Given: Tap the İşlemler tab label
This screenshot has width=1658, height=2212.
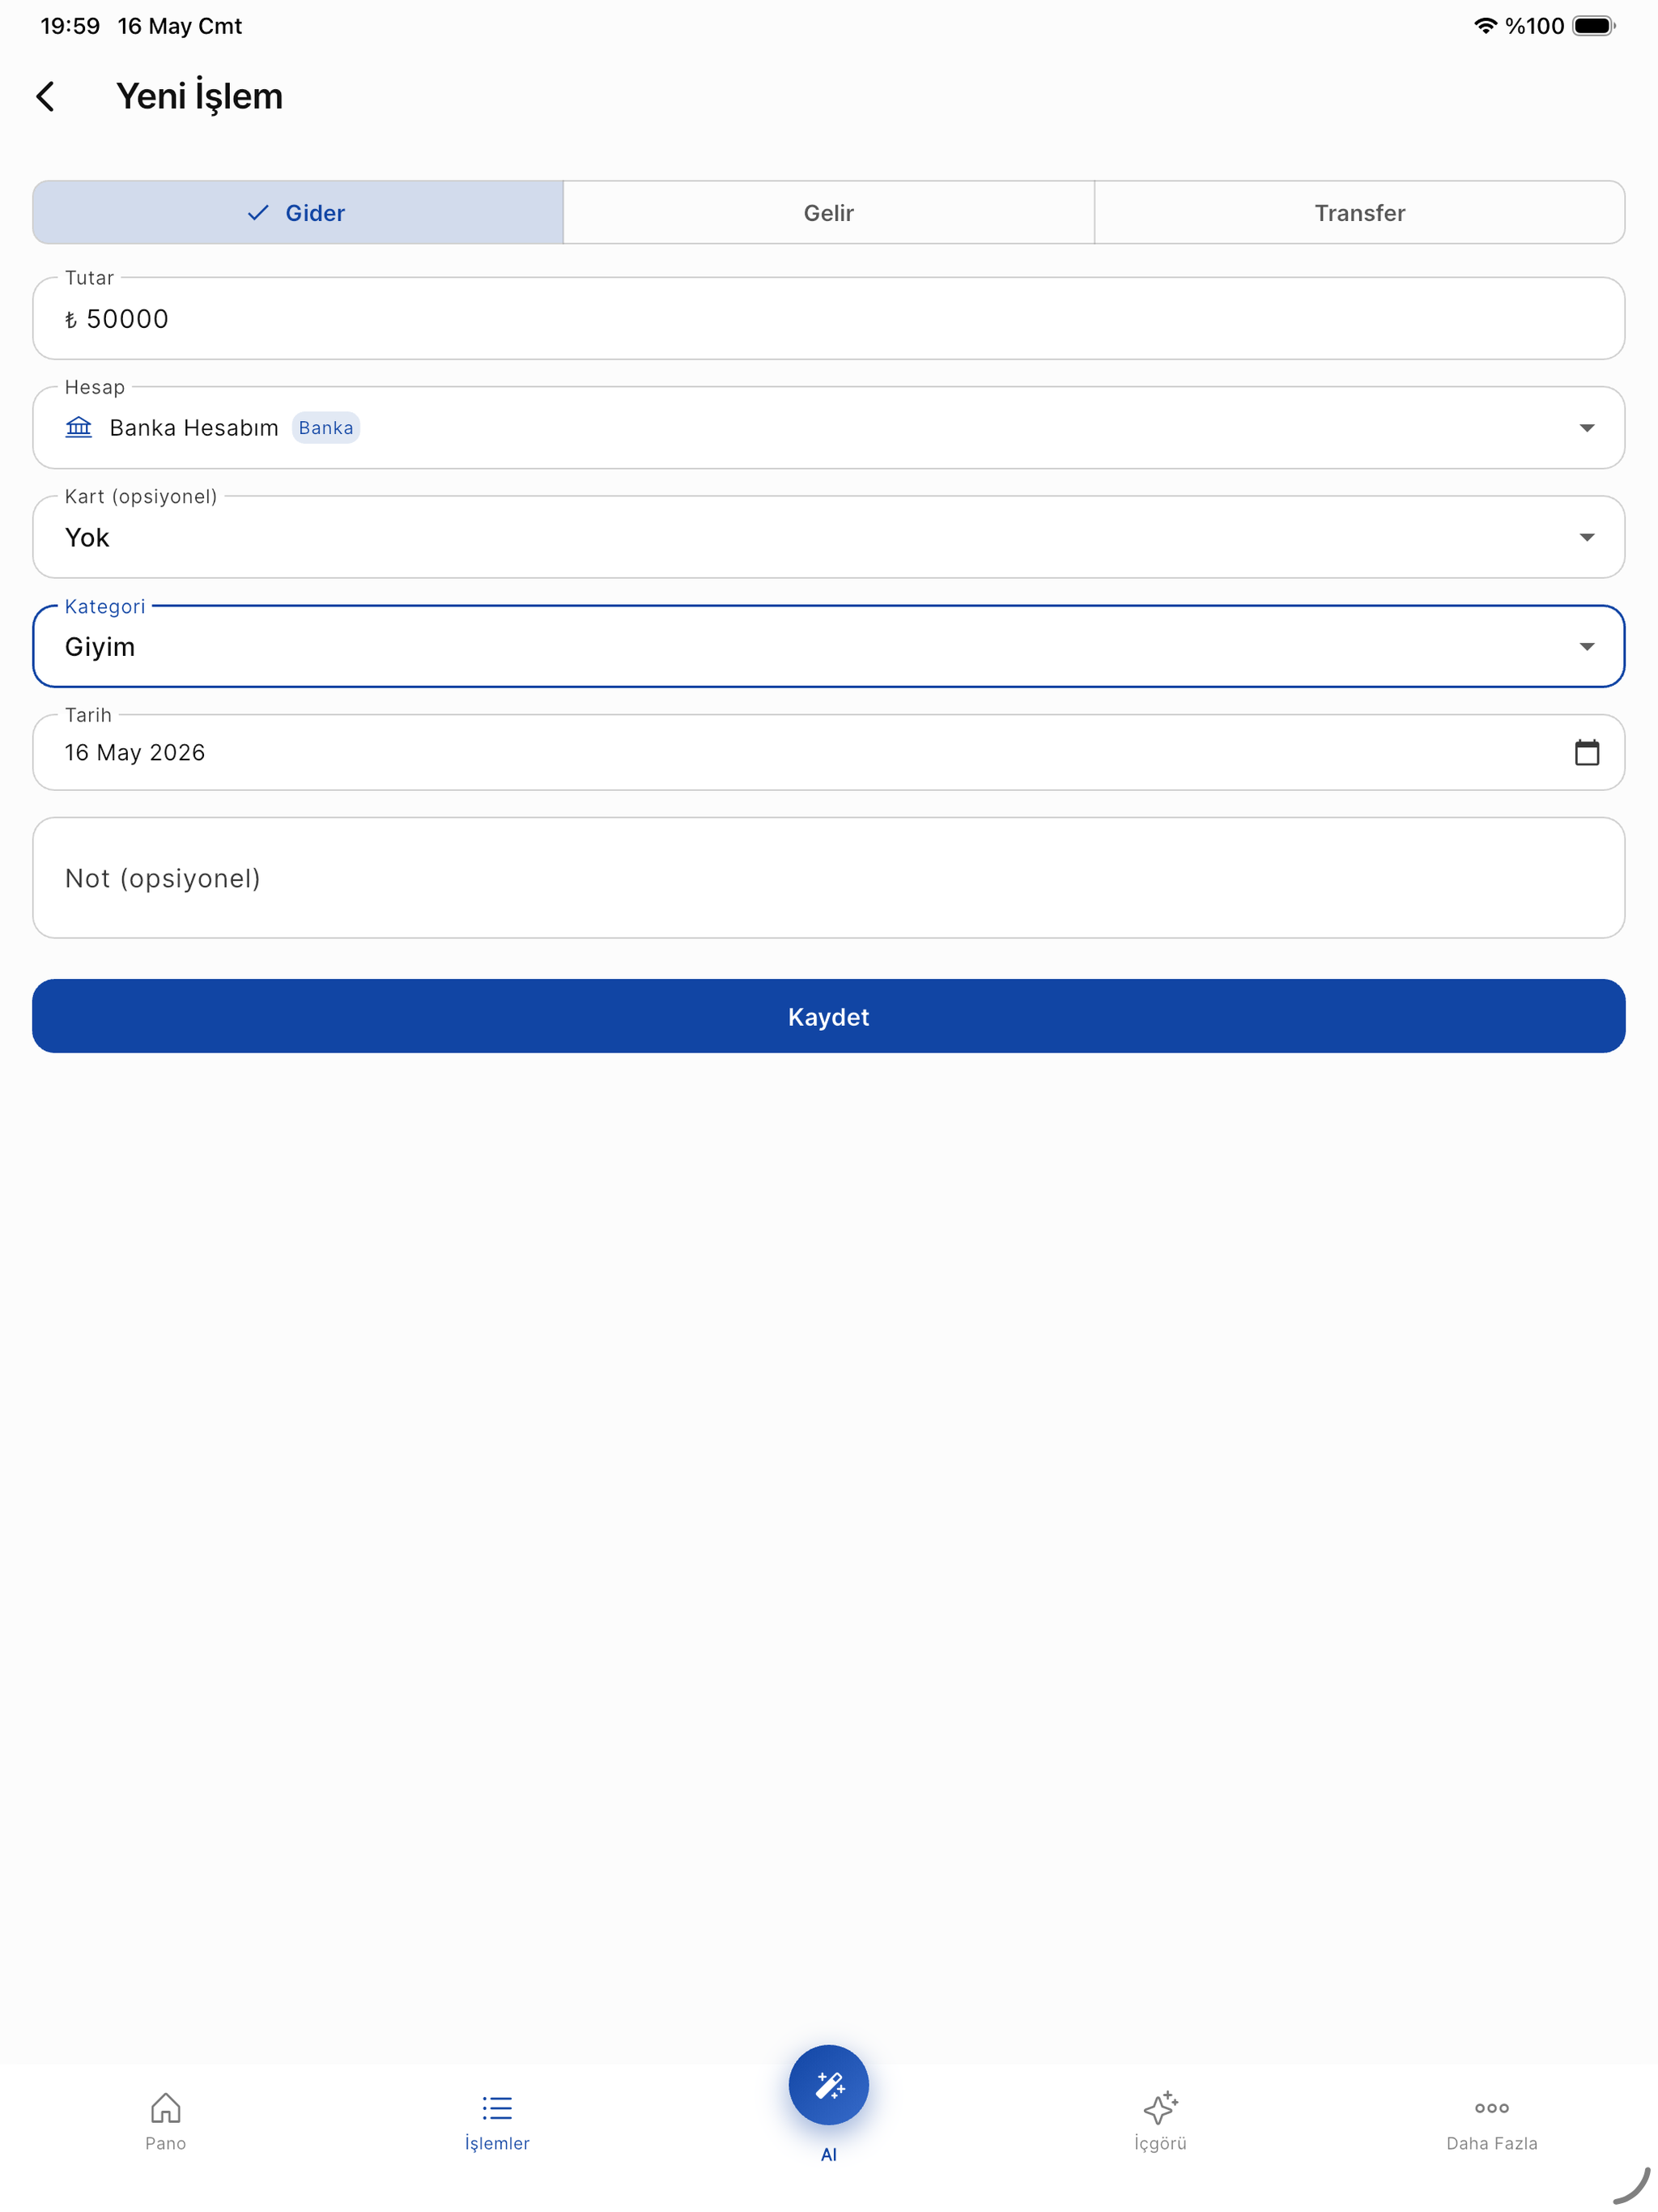Looking at the screenshot, I should pos(497,2143).
